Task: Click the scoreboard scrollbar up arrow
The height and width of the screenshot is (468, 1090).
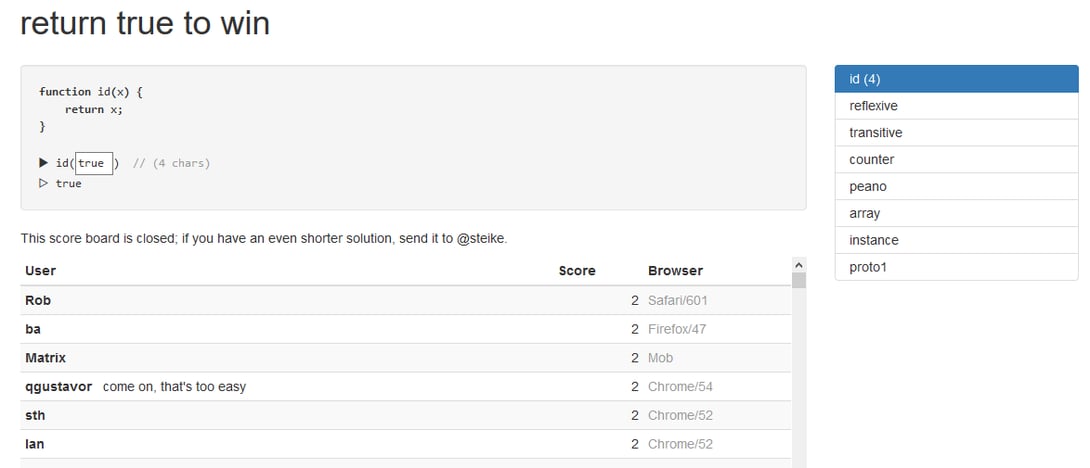Action: (x=798, y=264)
